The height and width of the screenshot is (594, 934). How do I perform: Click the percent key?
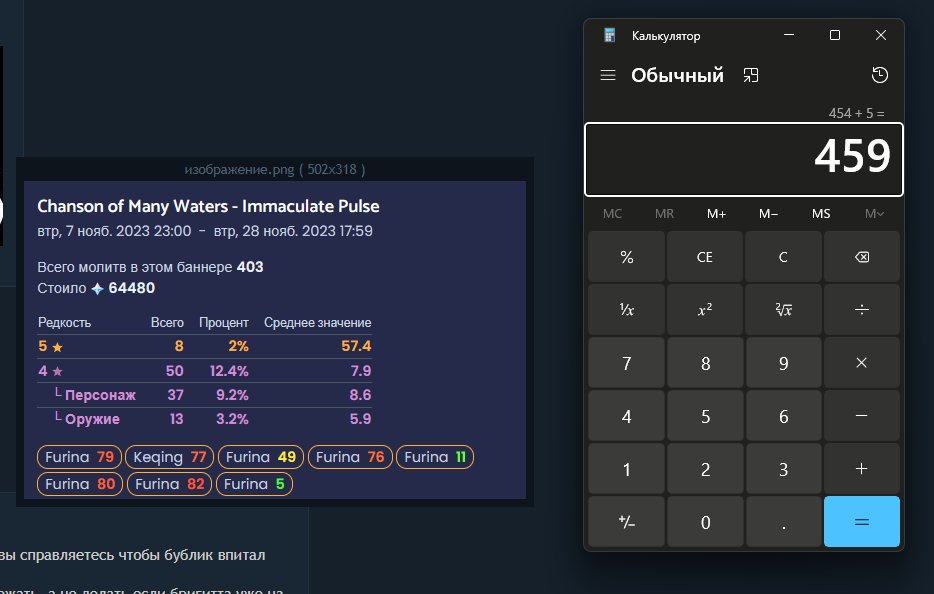[x=627, y=257]
